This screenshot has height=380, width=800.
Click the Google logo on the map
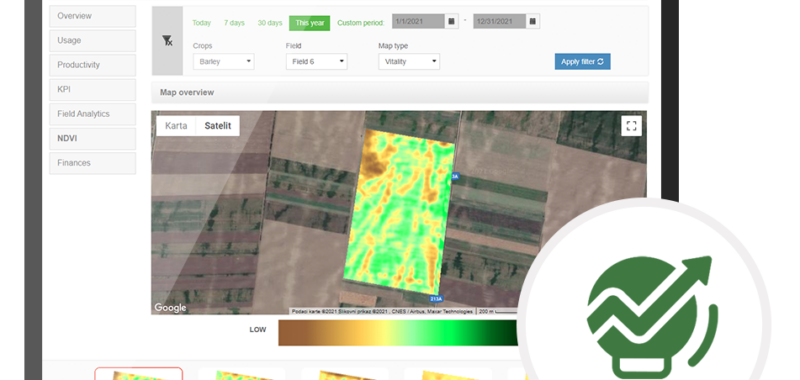click(x=170, y=308)
